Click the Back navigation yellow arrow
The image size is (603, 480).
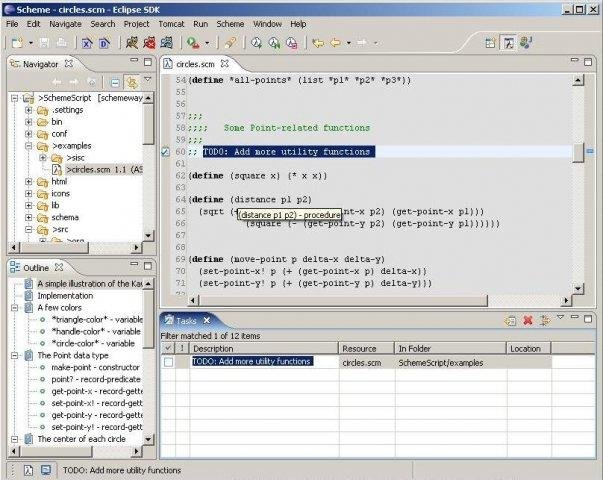336,43
